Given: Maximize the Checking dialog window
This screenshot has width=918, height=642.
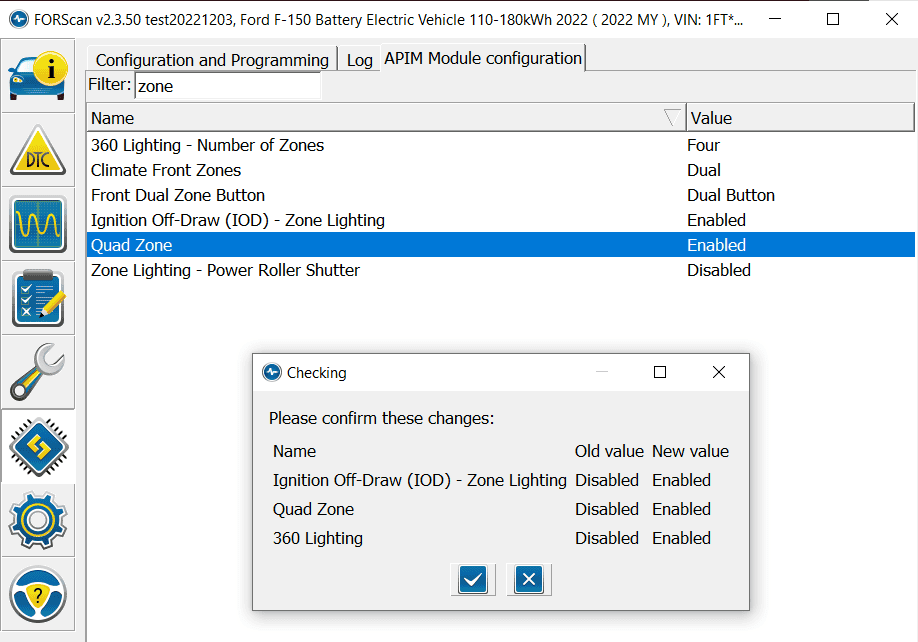Looking at the screenshot, I should pyautogui.click(x=660, y=372).
